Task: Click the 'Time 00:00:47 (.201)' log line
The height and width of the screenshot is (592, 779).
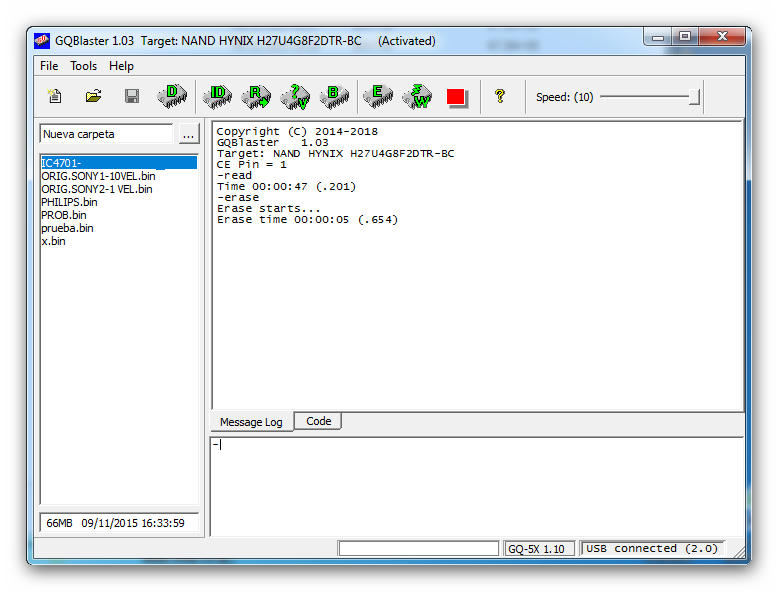Action: 287,187
